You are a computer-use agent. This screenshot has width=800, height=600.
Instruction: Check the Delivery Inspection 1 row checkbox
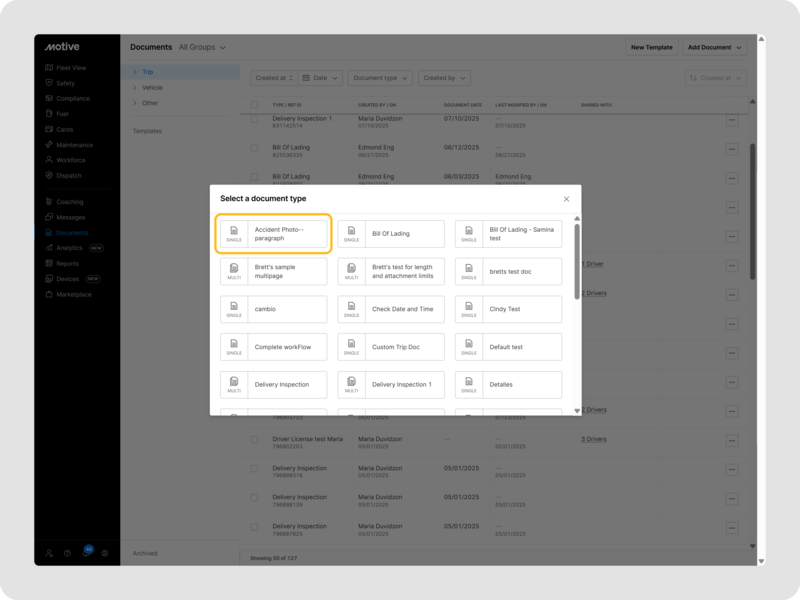254,122
